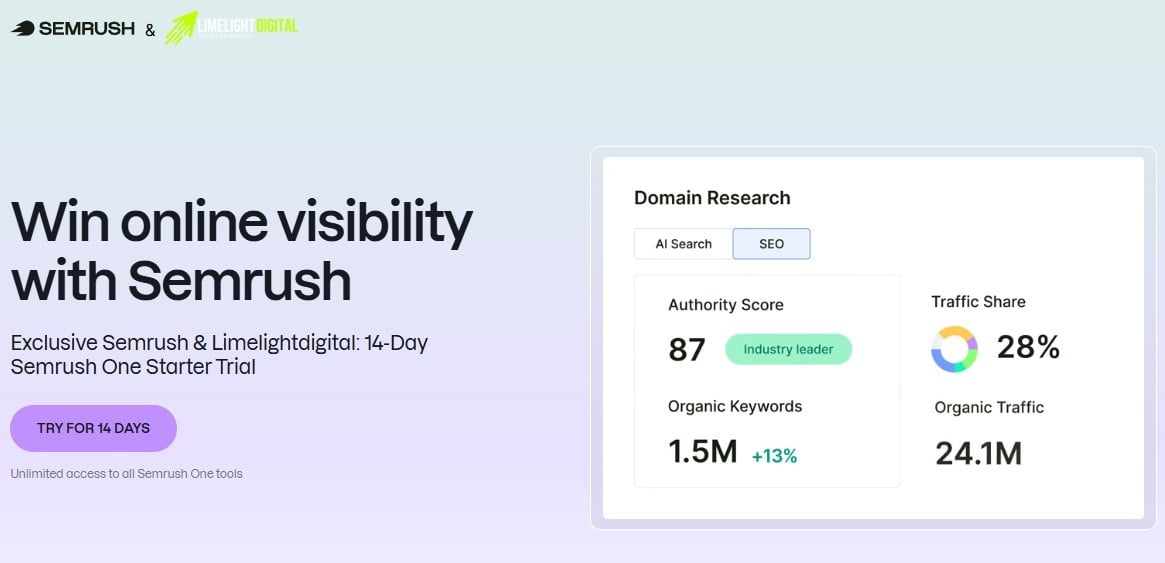Click the Domain Research heading
Viewport: 1165px width, 563px height.
pos(712,198)
